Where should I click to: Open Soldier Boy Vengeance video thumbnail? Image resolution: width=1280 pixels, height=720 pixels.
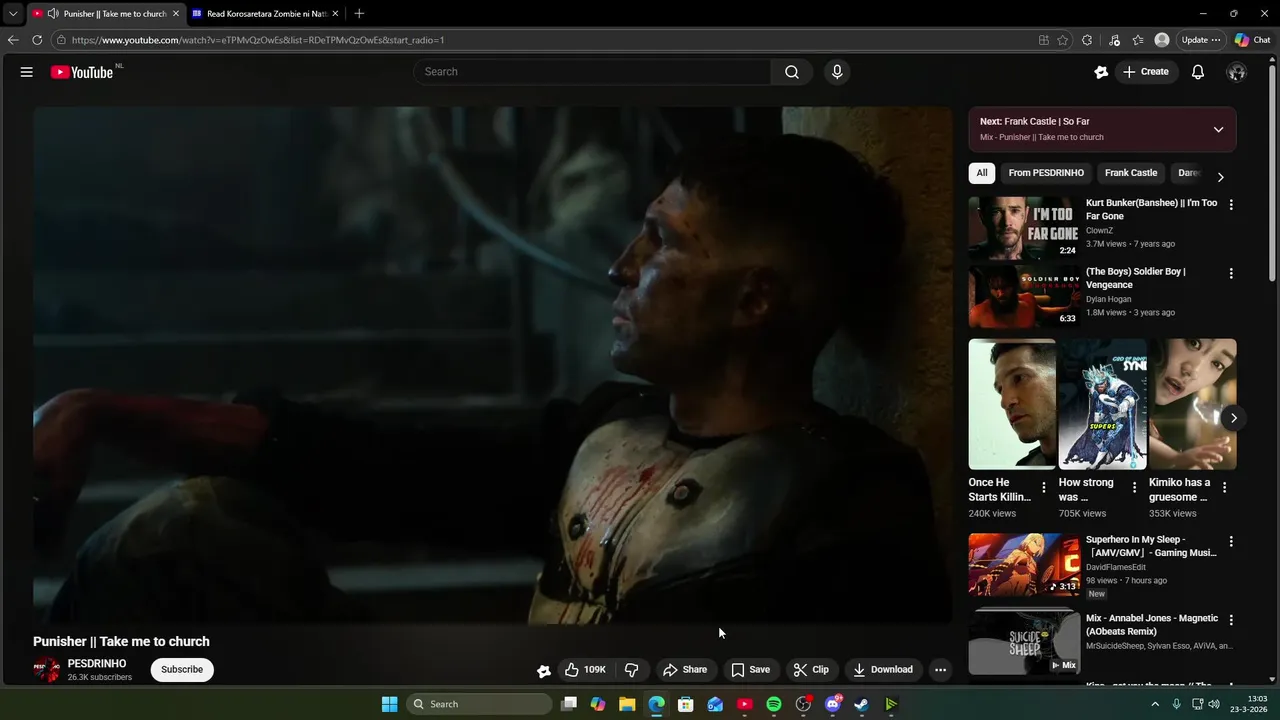[1024, 296]
